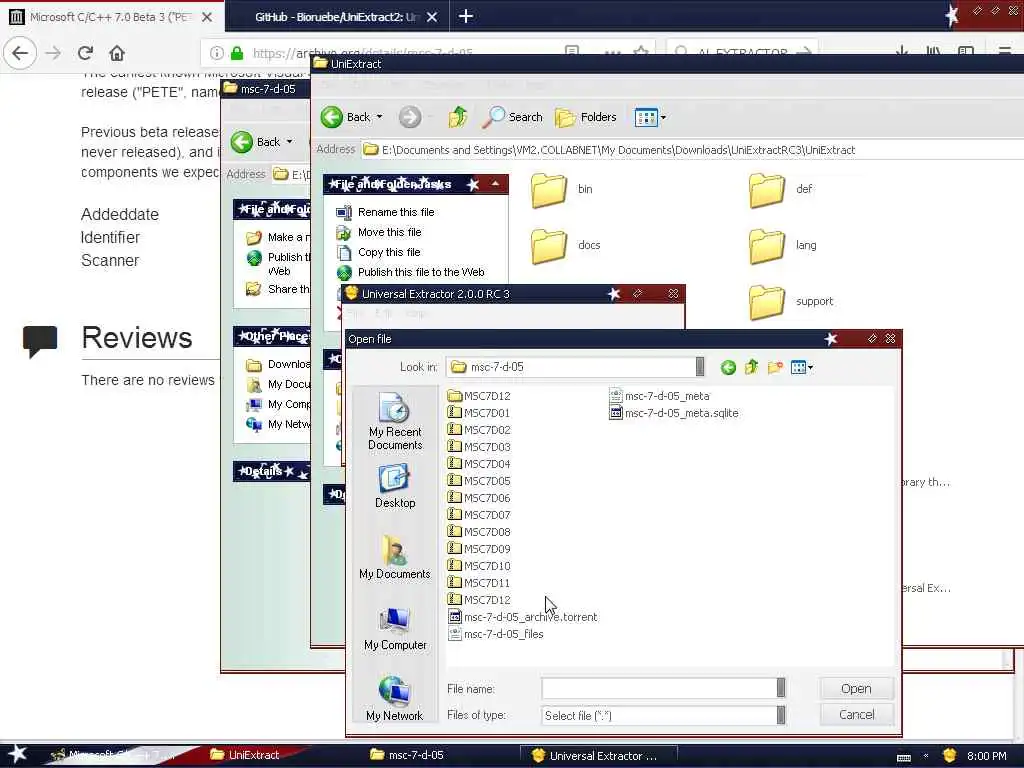Screen dimensions: 1024x768
Task: Open My Recent Documents shortcut
Action: coord(394,422)
